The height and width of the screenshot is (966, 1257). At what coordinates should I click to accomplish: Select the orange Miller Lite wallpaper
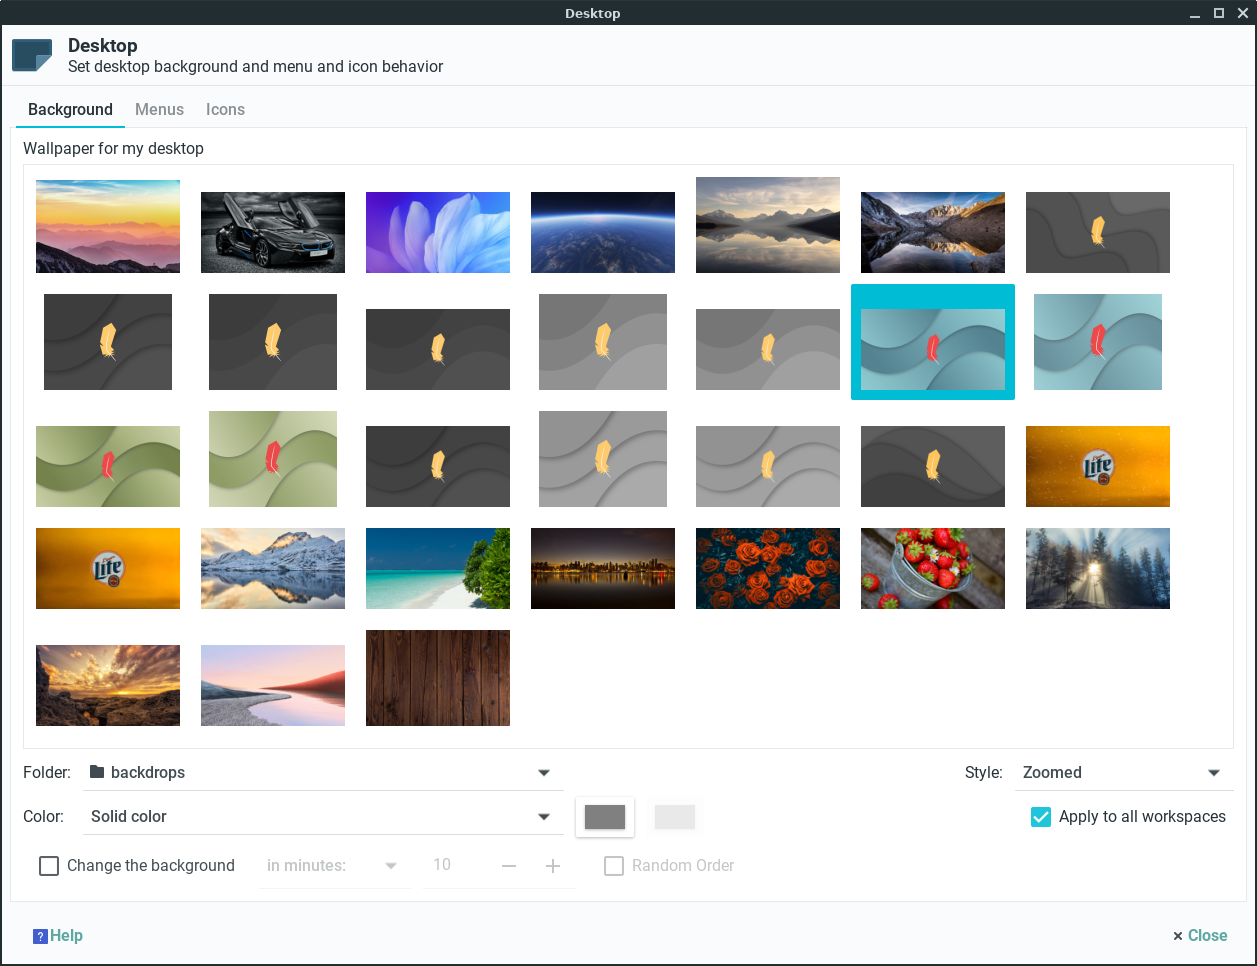coord(1097,466)
